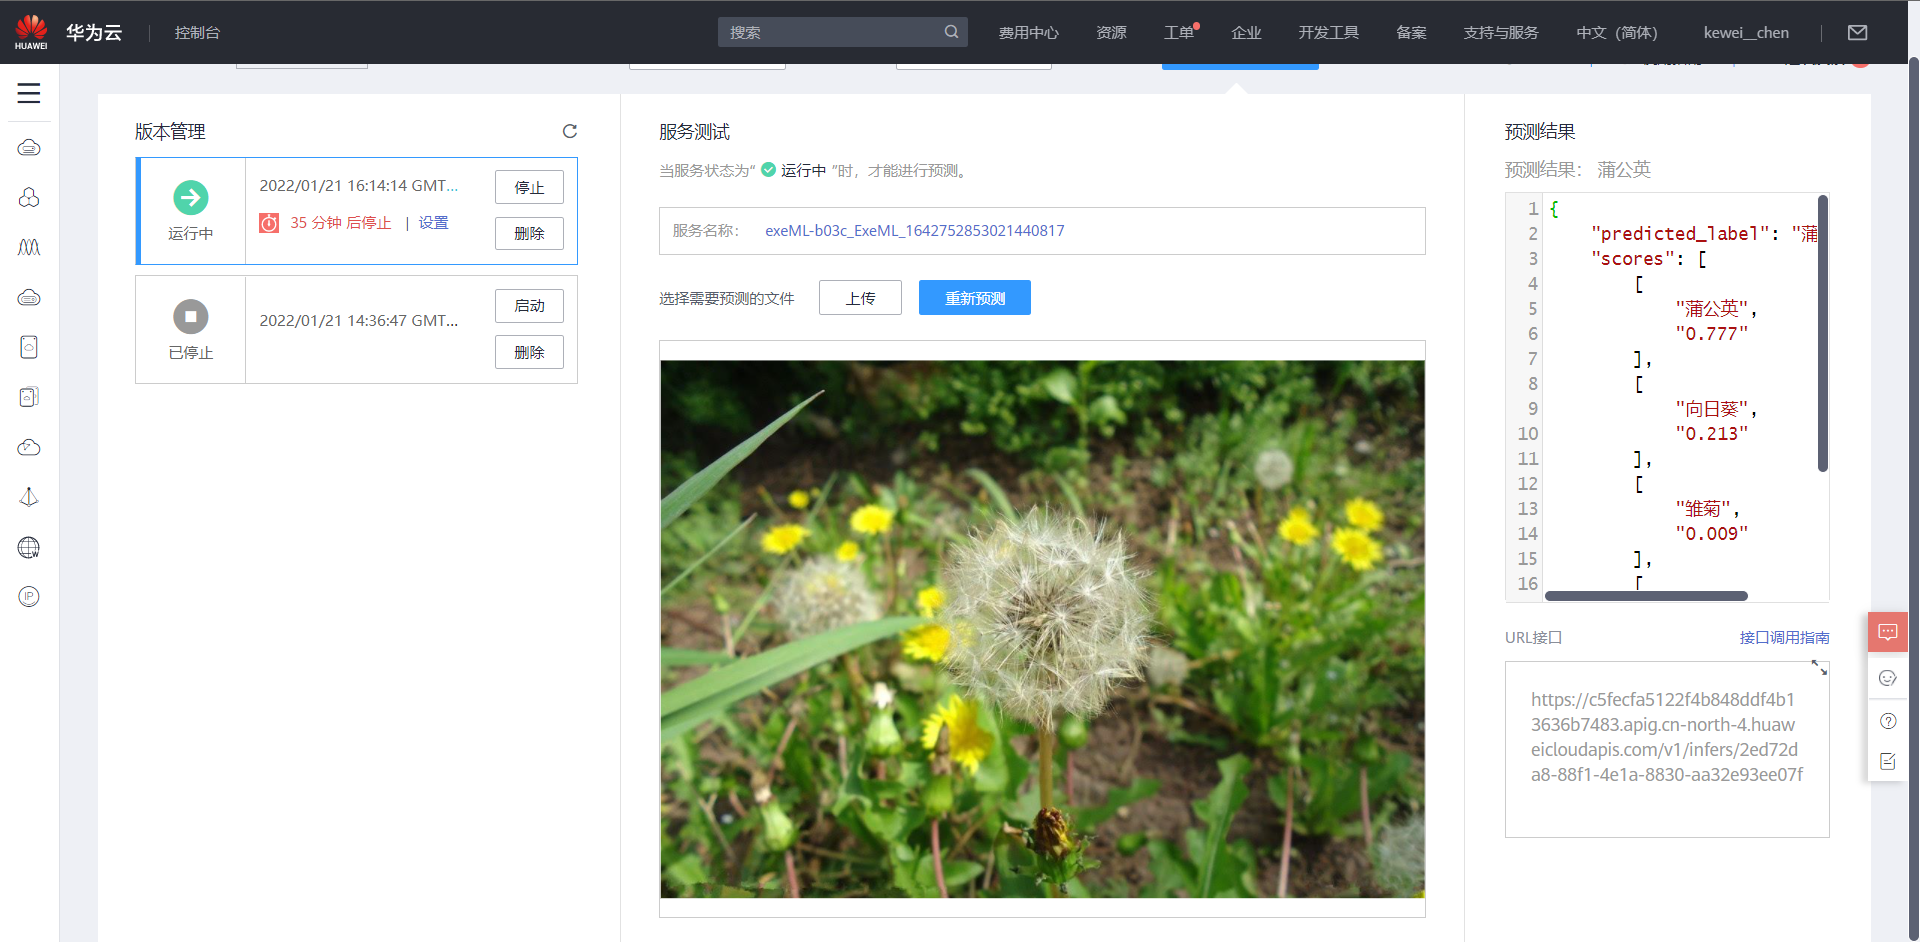Click the dandelion prediction image
The image size is (1920, 942).
(x=1042, y=629)
